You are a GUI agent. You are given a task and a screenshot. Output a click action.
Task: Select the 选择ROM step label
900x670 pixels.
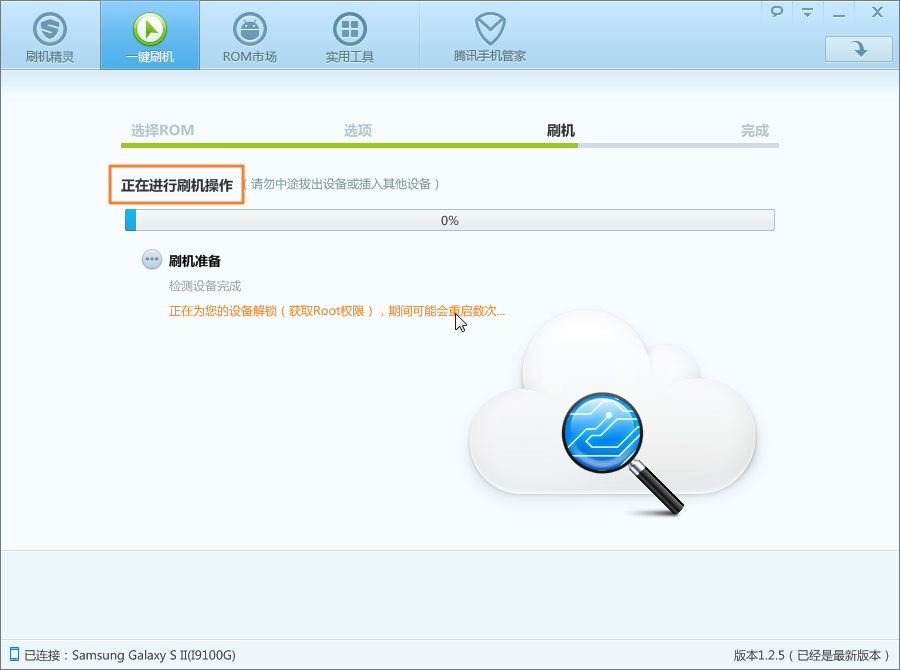[x=162, y=130]
